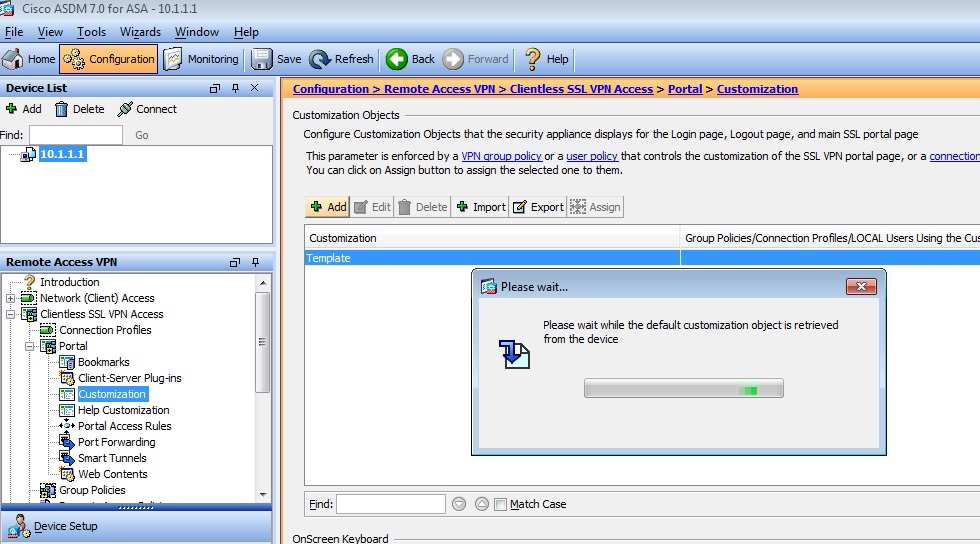Click the Customization breadcrumb link

click(x=758, y=89)
